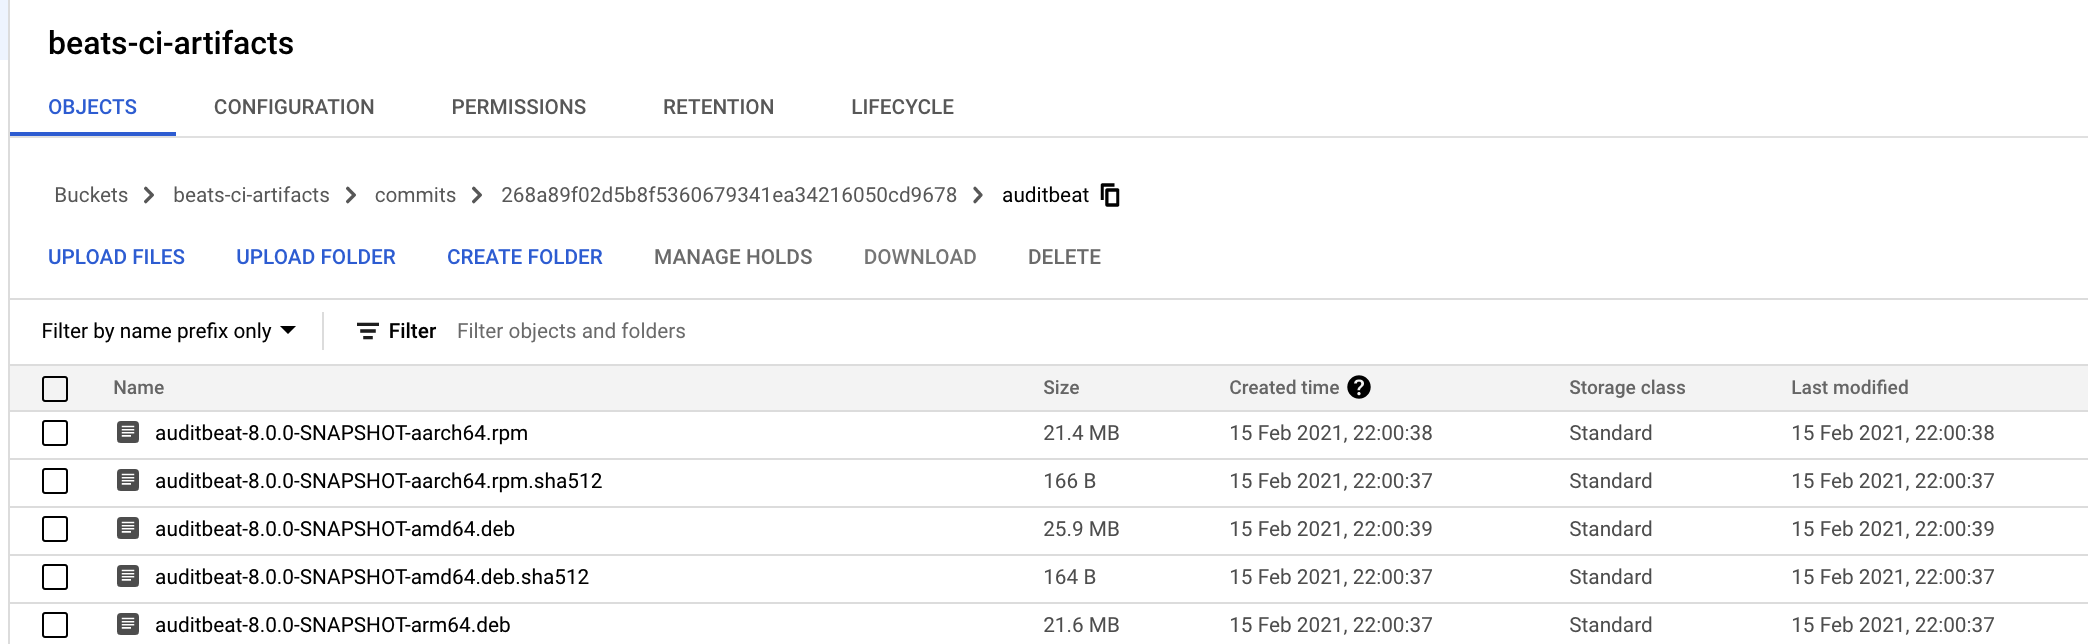Click the 25.9 MB size cell
The height and width of the screenshot is (644, 2088).
tap(1081, 529)
